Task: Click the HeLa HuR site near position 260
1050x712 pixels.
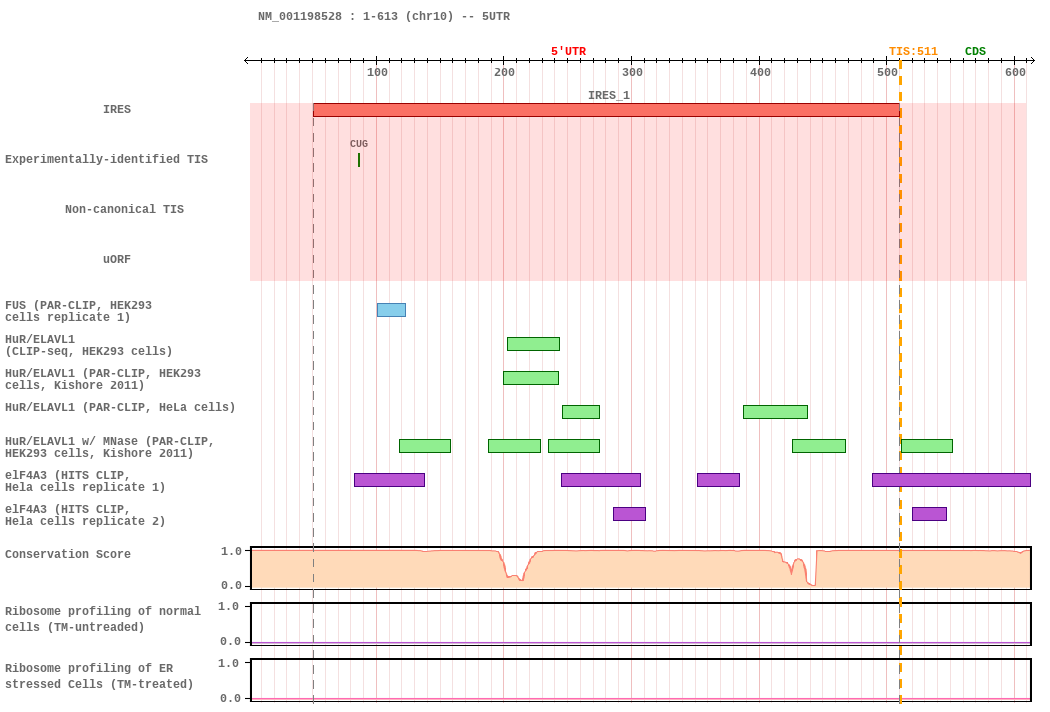Action: pyautogui.click(x=581, y=412)
